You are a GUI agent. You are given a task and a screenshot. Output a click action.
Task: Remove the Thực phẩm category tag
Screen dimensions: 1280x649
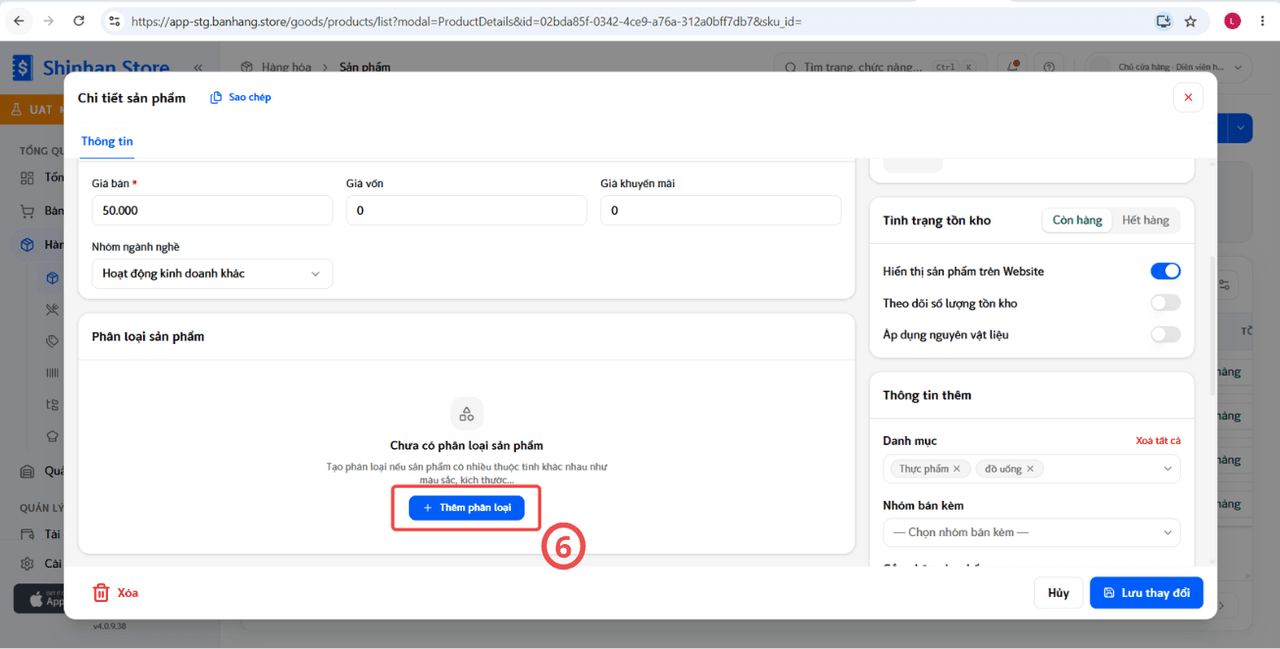tap(956, 469)
